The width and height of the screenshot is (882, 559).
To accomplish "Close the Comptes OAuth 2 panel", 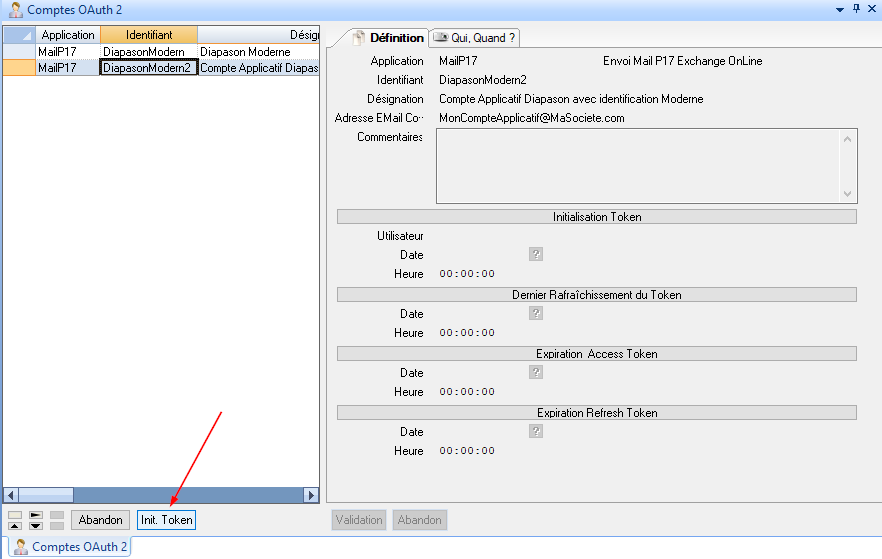I will click(872, 9).
